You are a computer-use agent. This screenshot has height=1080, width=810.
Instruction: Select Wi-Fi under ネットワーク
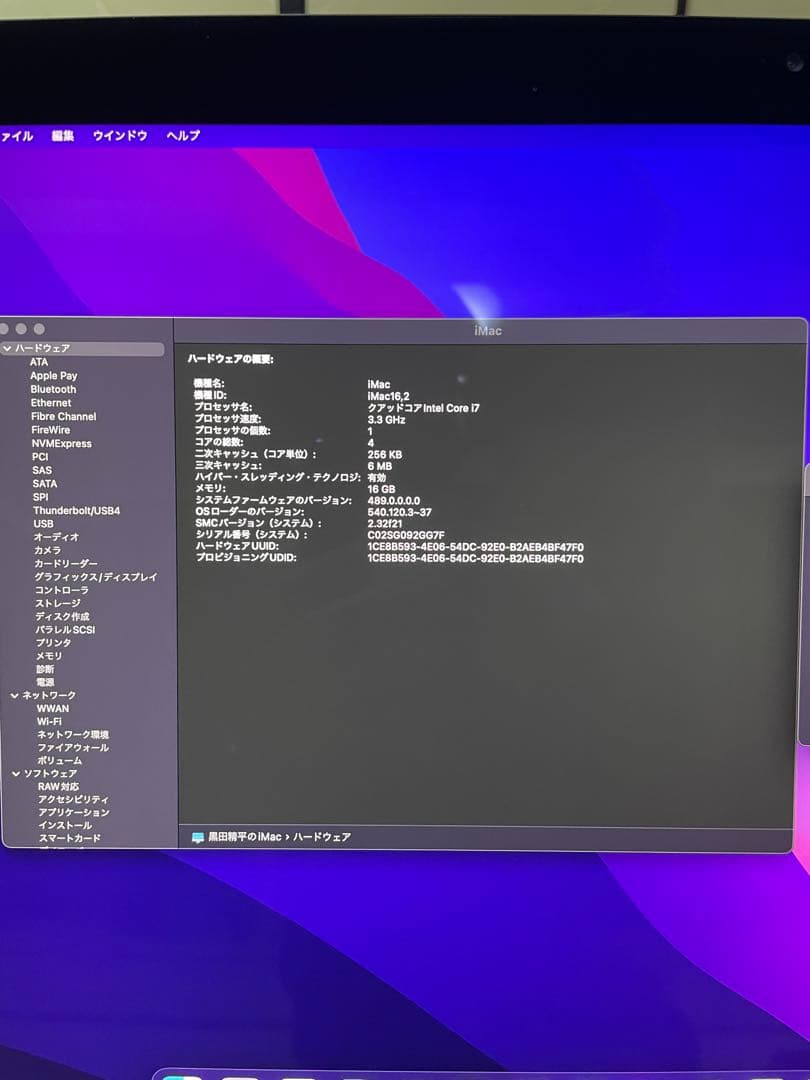pos(49,721)
